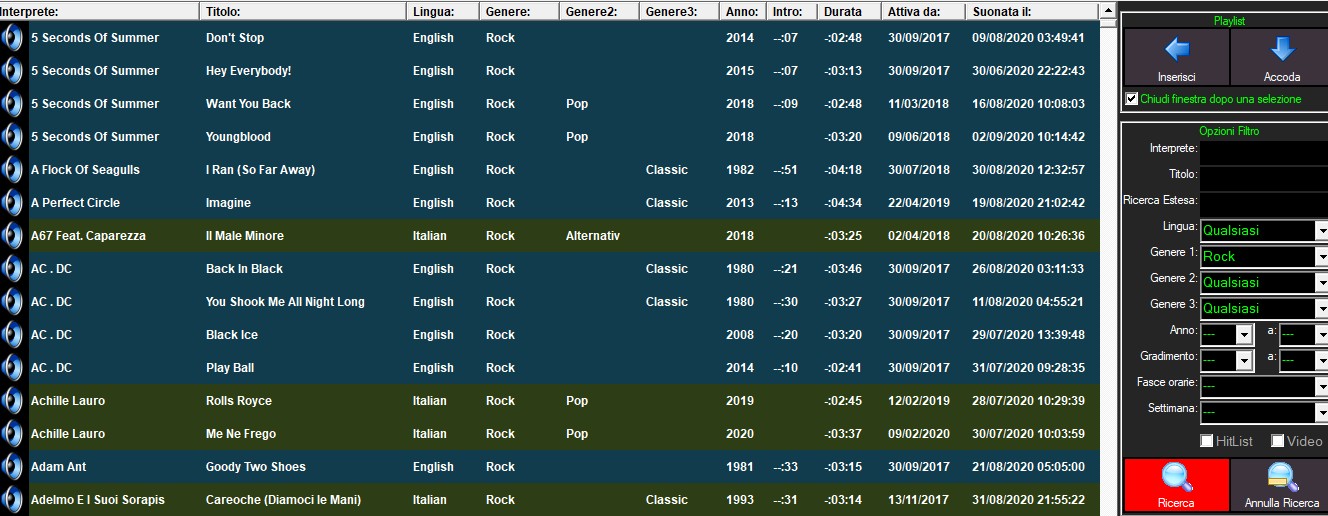
Task: Click the Genere column header
Action: (519, 11)
